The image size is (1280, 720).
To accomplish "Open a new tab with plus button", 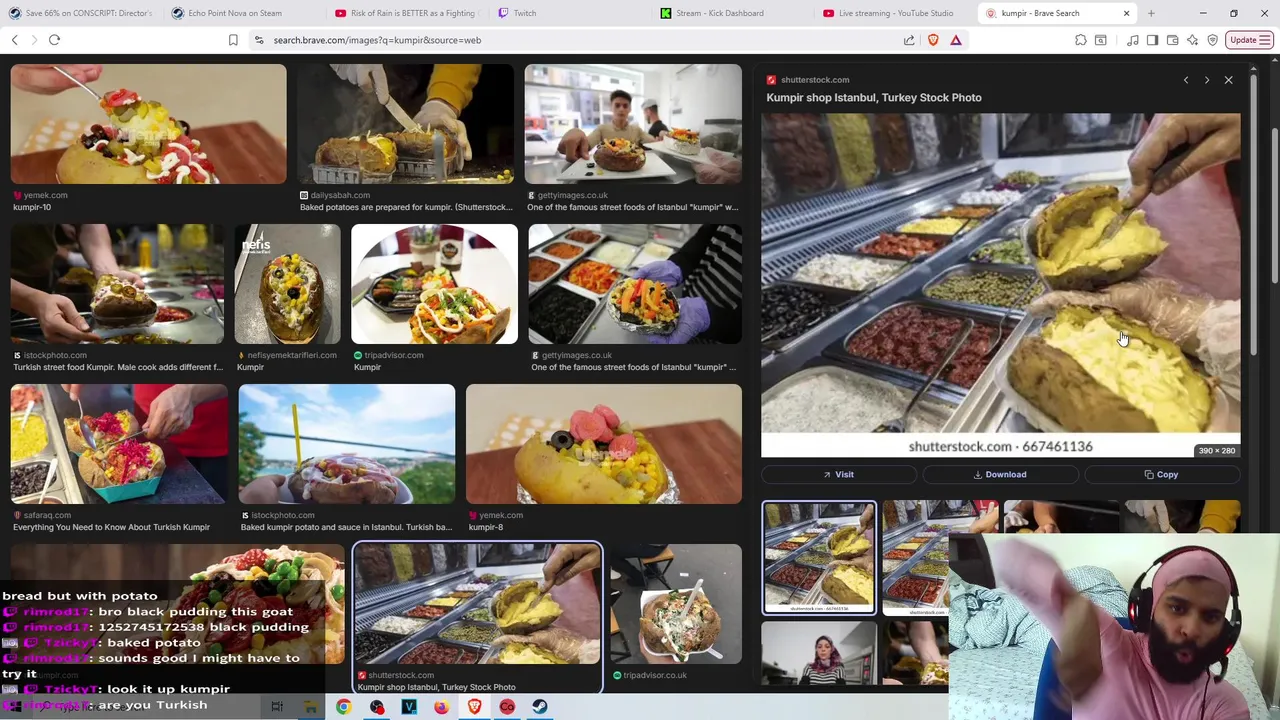I will pyautogui.click(x=1151, y=13).
